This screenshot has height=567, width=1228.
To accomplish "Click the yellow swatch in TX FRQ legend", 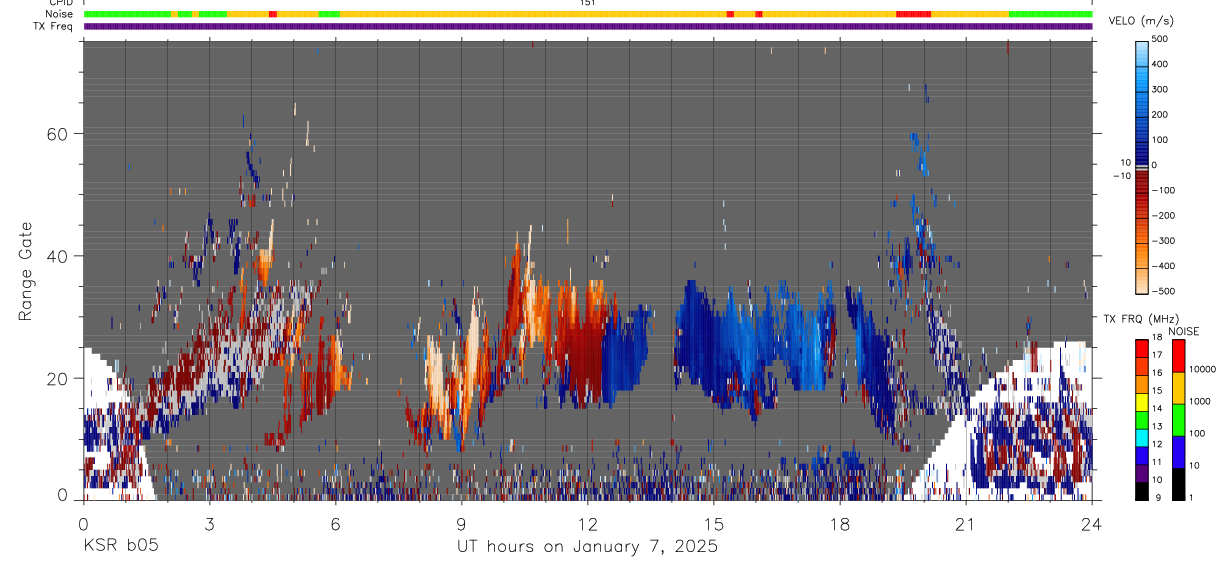I will 1141,402.
